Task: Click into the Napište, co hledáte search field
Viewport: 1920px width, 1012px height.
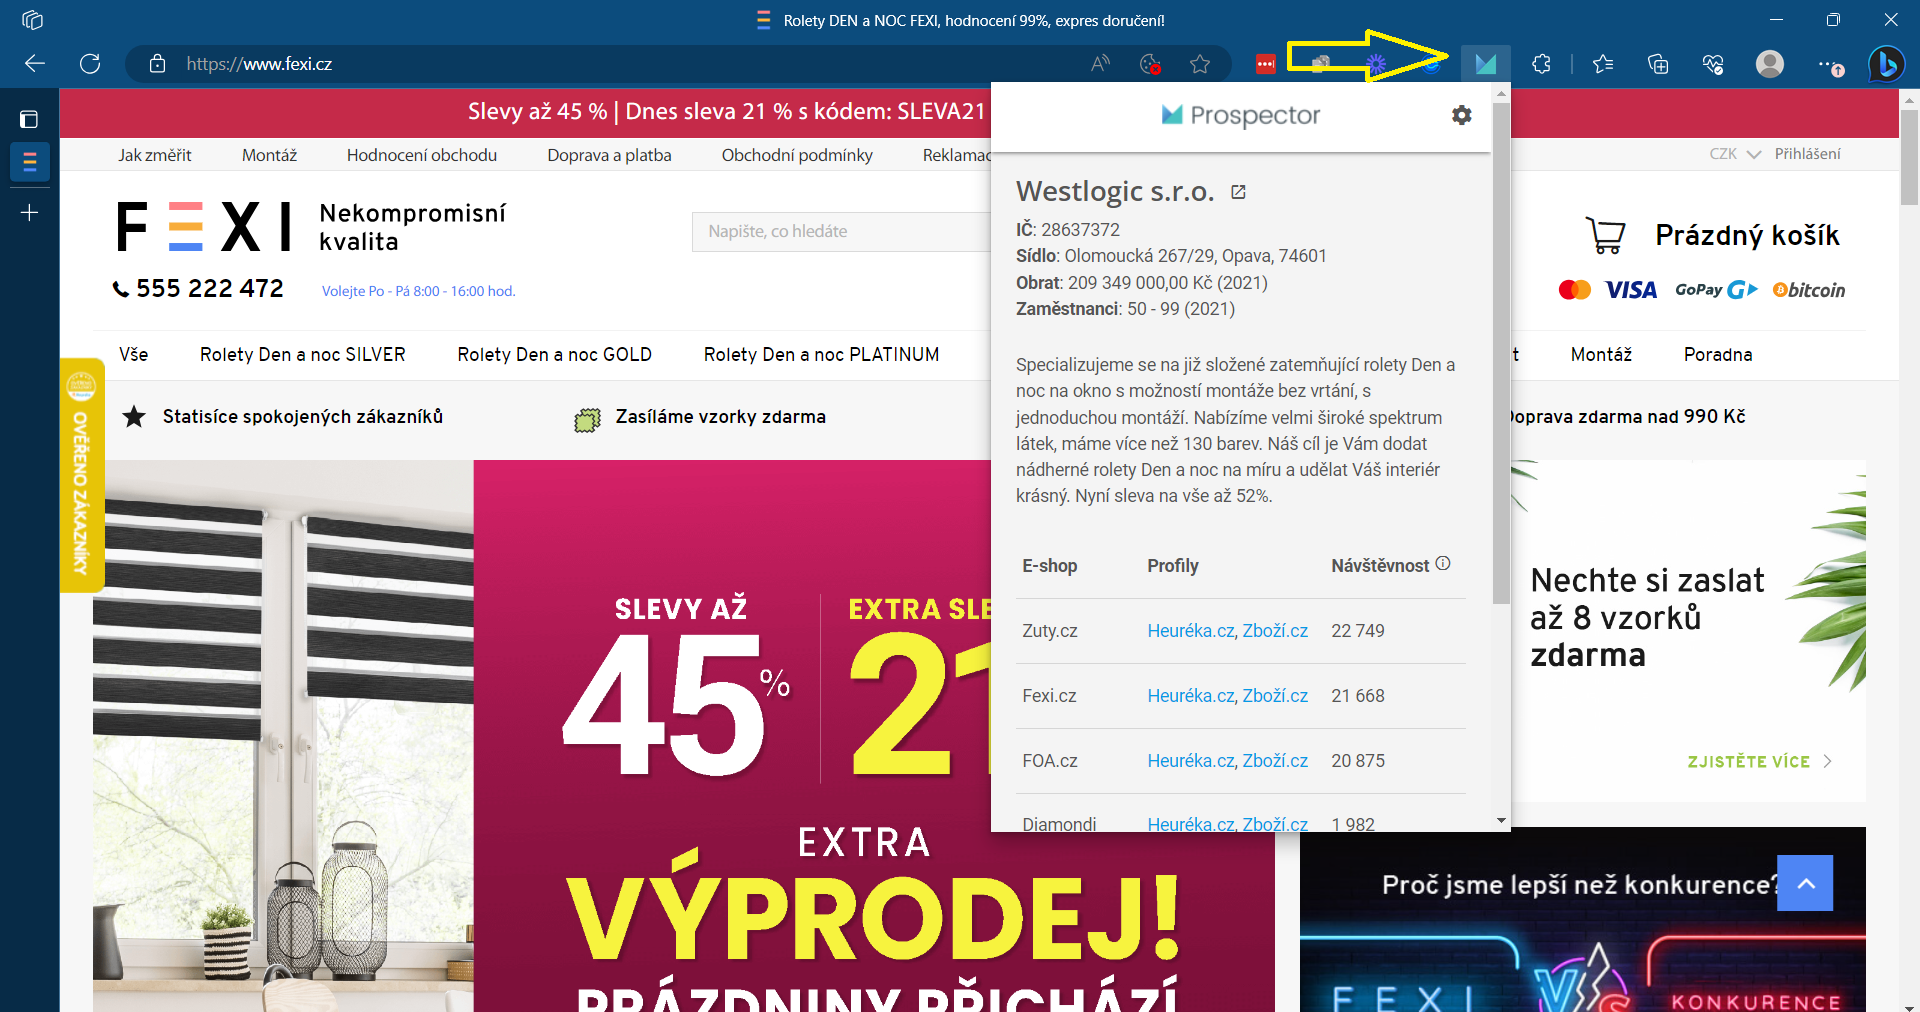Action: click(x=841, y=231)
